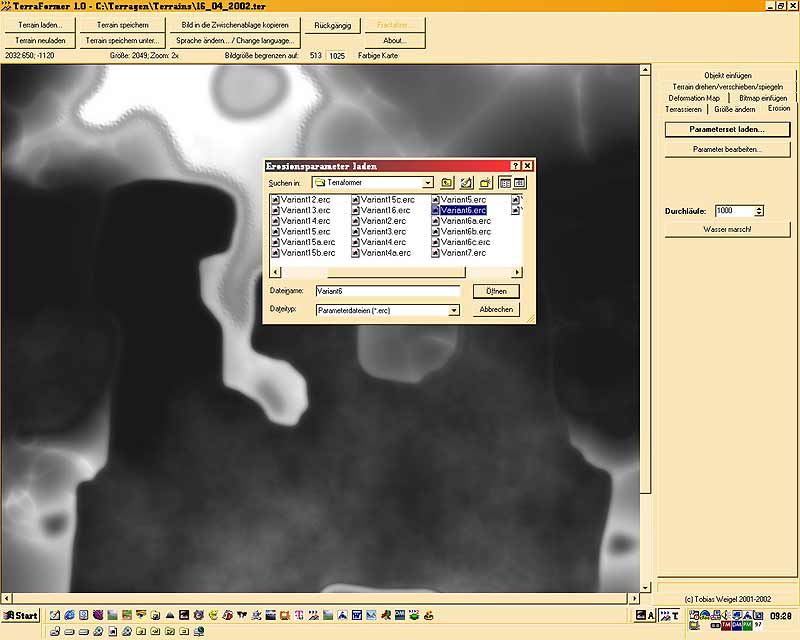The height and width of the screenshot is (640, 800).
Task: Click the dialog help question mark icon
Action: (515, 166)
